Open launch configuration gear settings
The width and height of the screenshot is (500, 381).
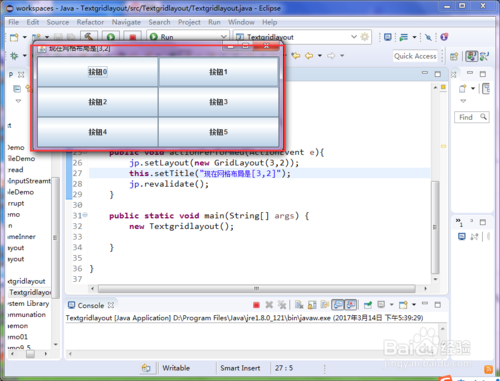pos(365,37)
